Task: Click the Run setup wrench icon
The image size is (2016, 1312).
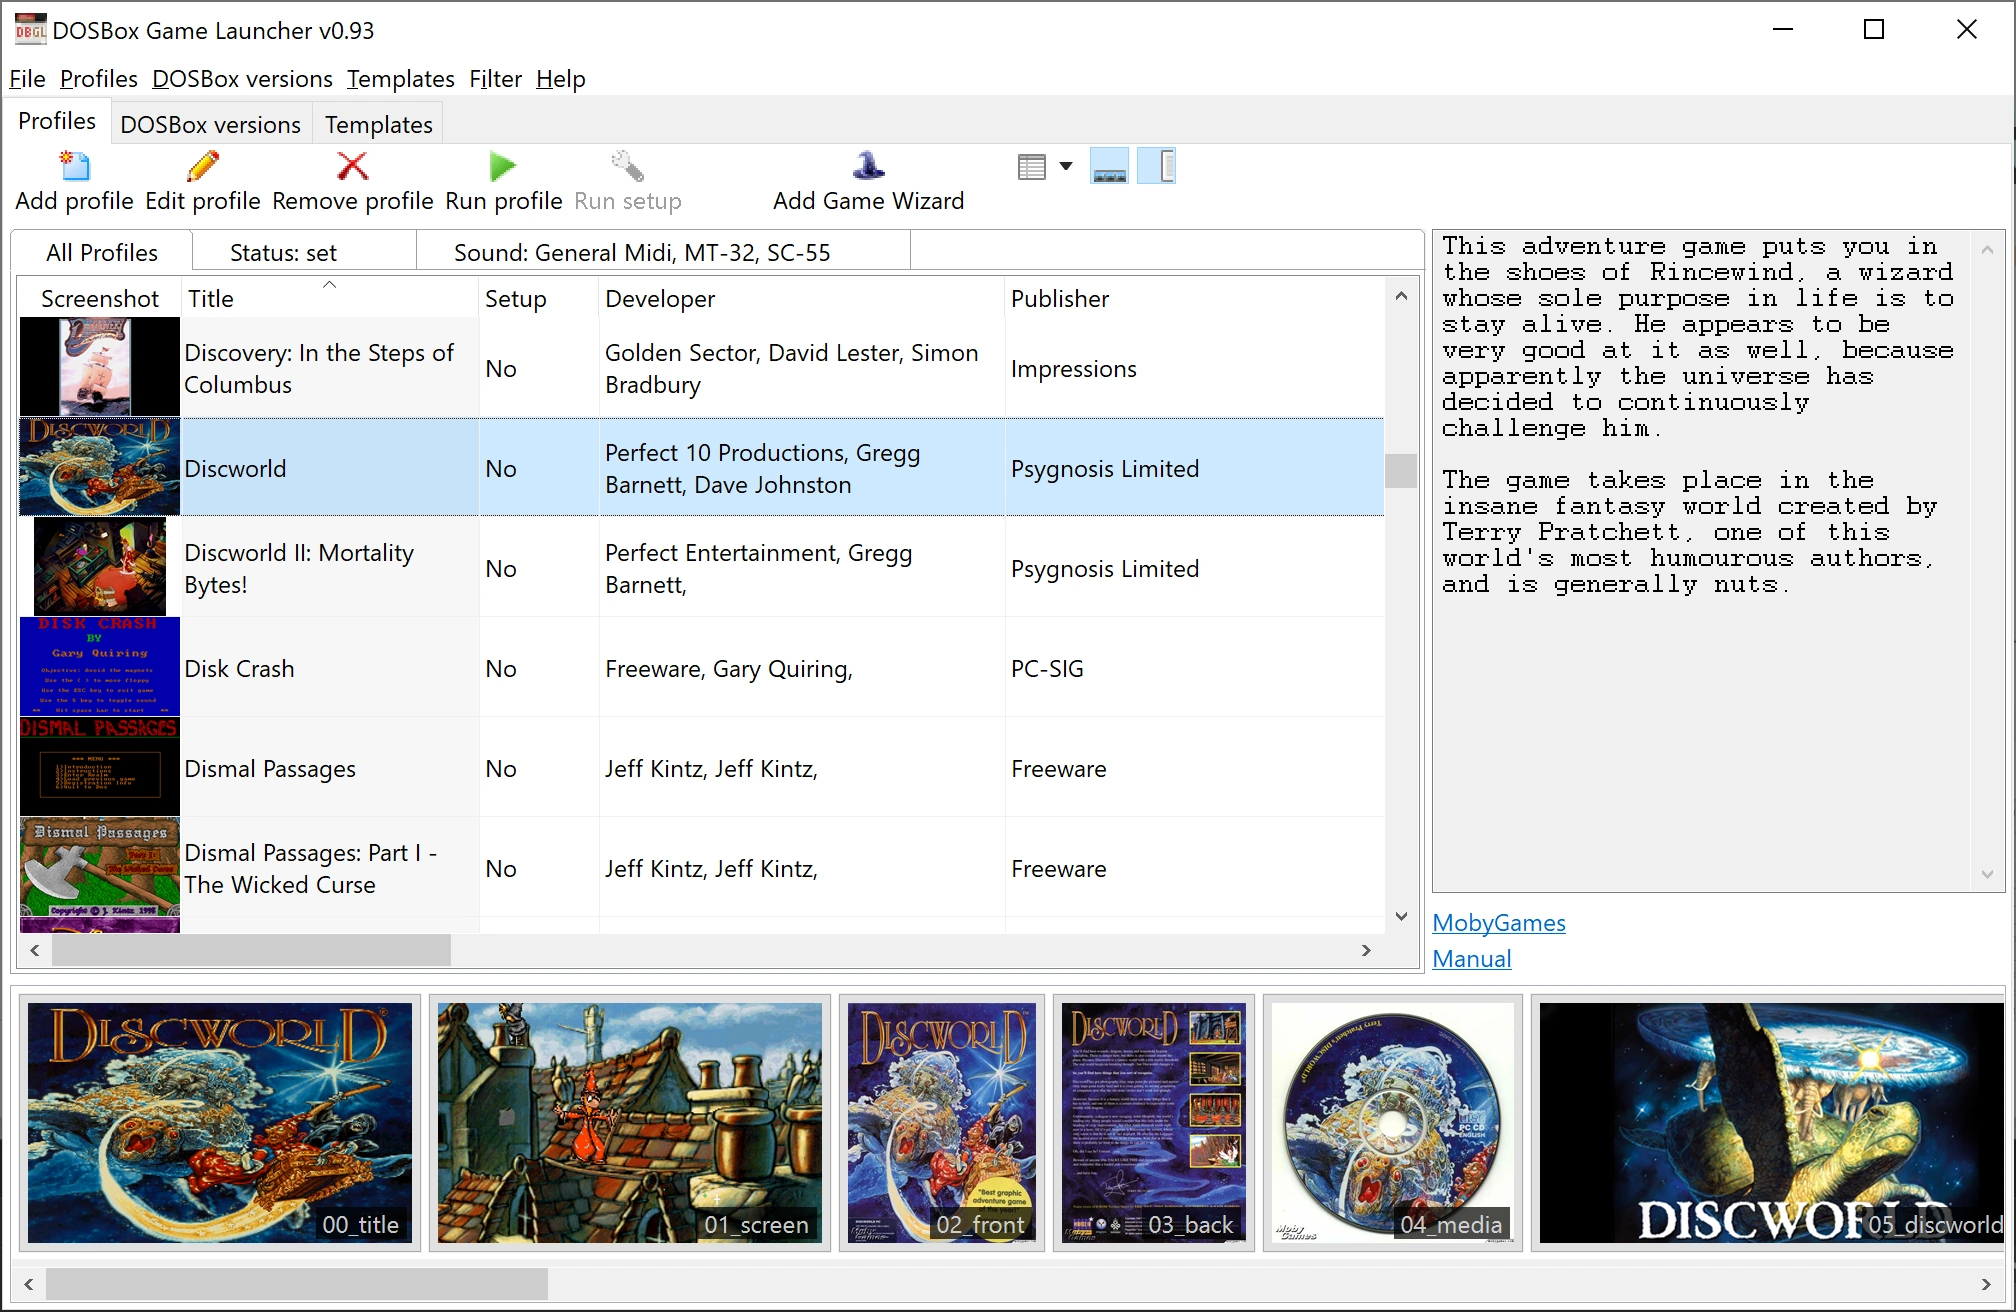Action: pyautogui.click(x=629, y=165)
